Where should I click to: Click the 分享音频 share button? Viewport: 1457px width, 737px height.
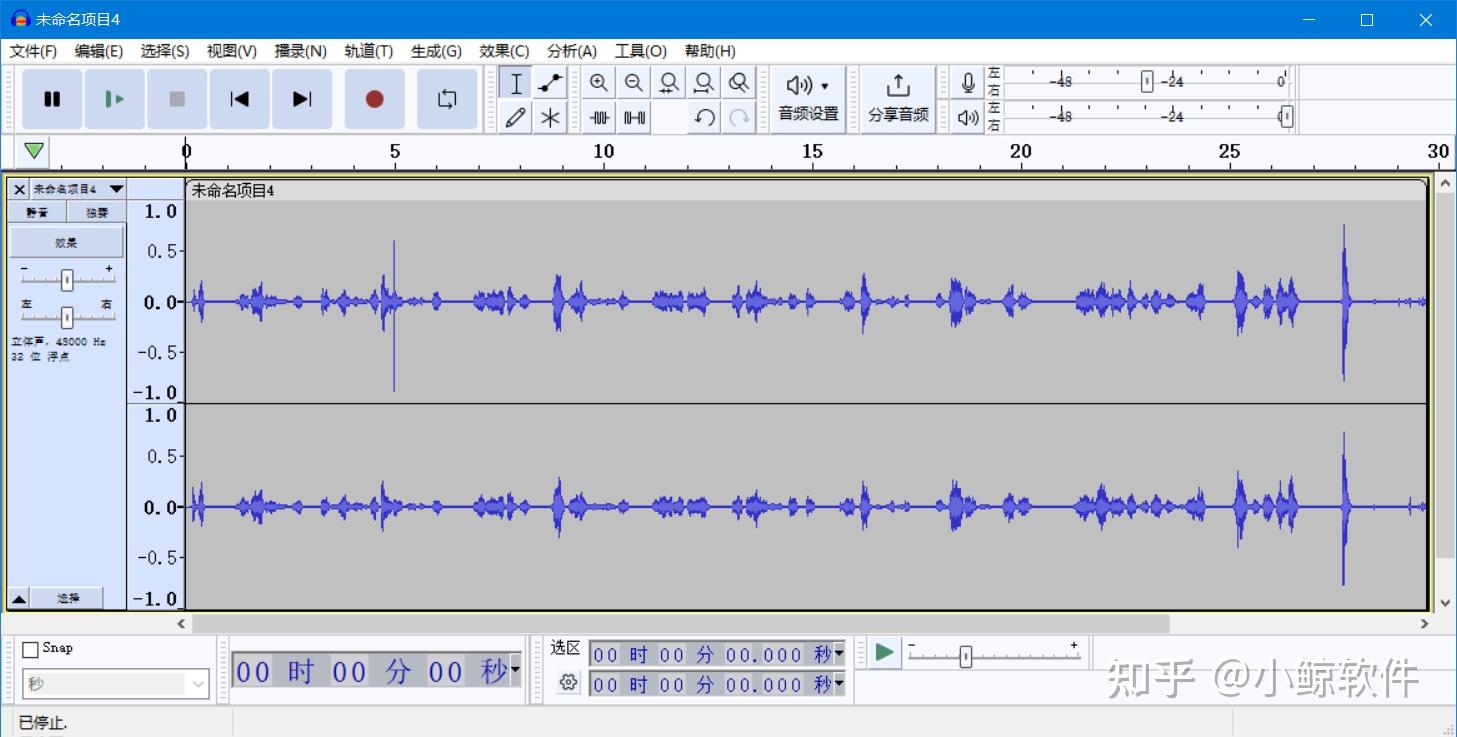coord(897,98)
